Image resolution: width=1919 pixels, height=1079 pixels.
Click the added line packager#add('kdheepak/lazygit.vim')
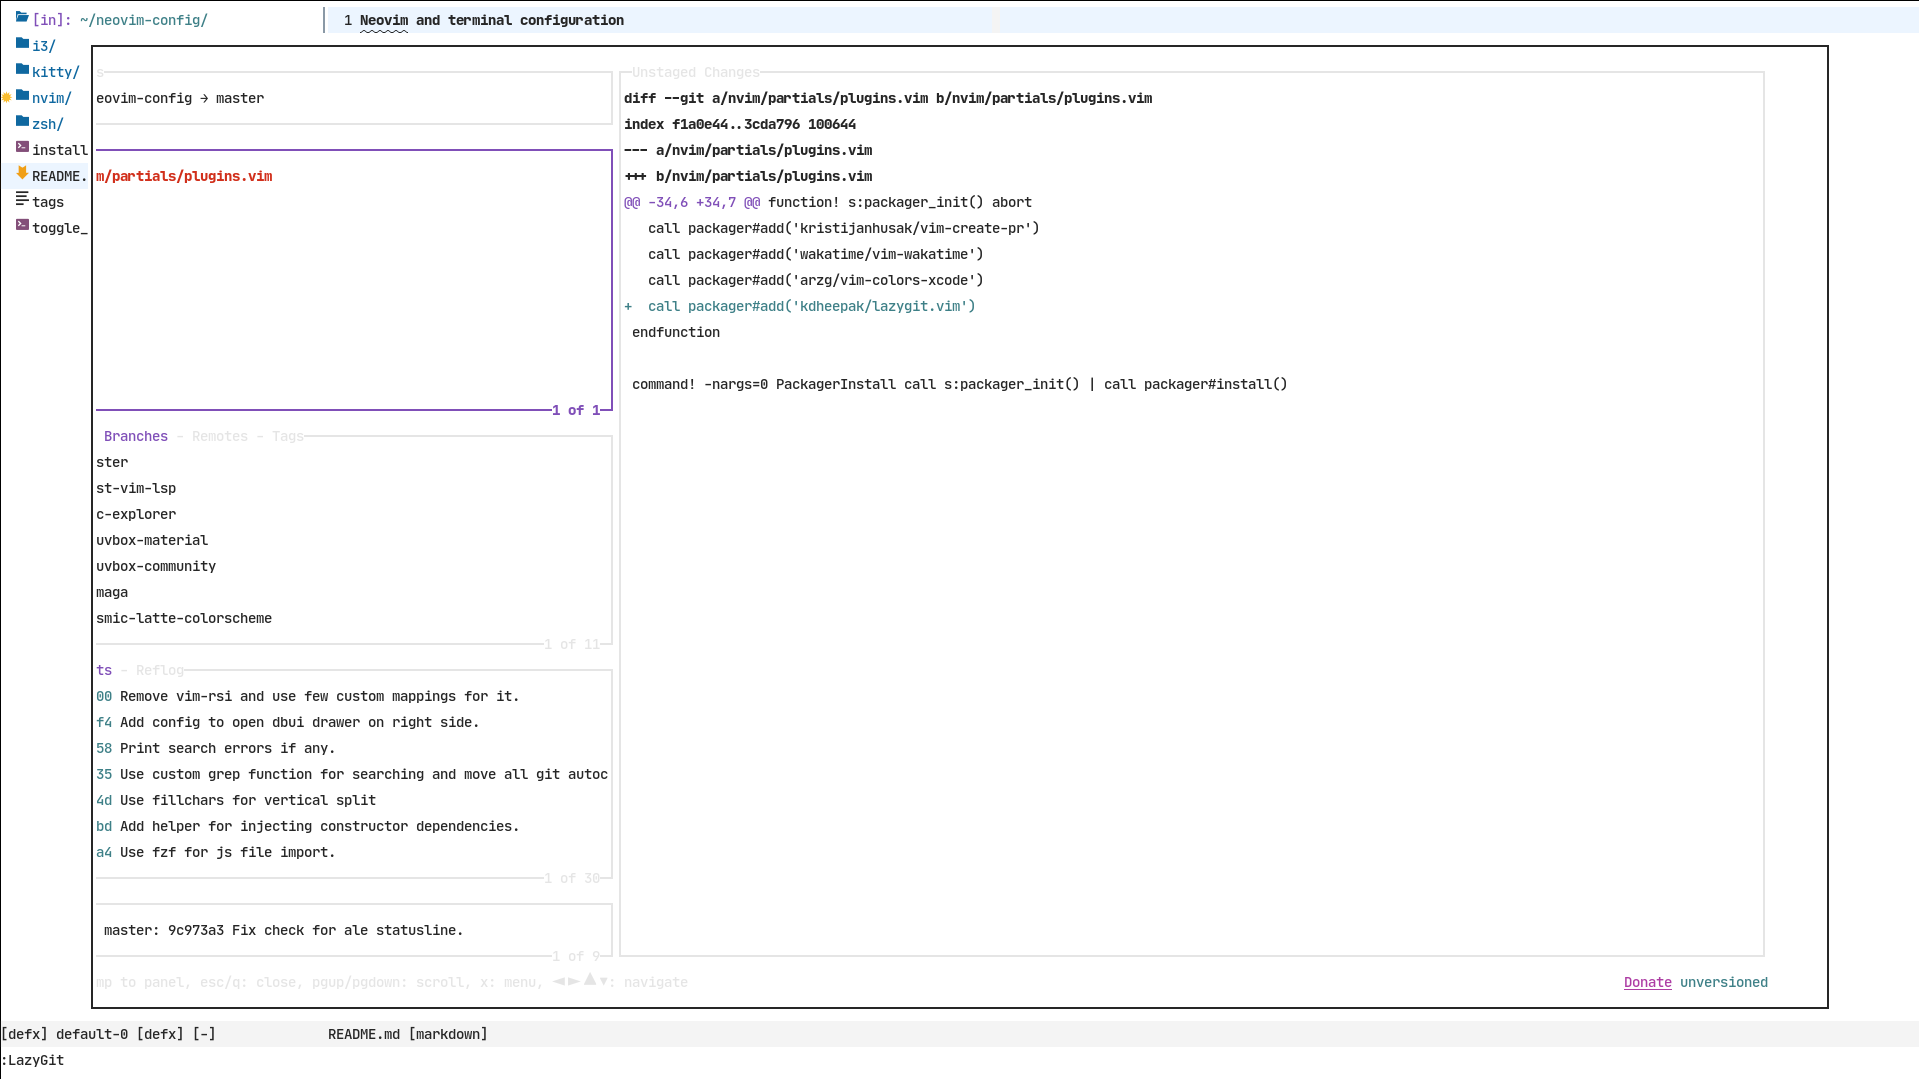pos(800,306)
